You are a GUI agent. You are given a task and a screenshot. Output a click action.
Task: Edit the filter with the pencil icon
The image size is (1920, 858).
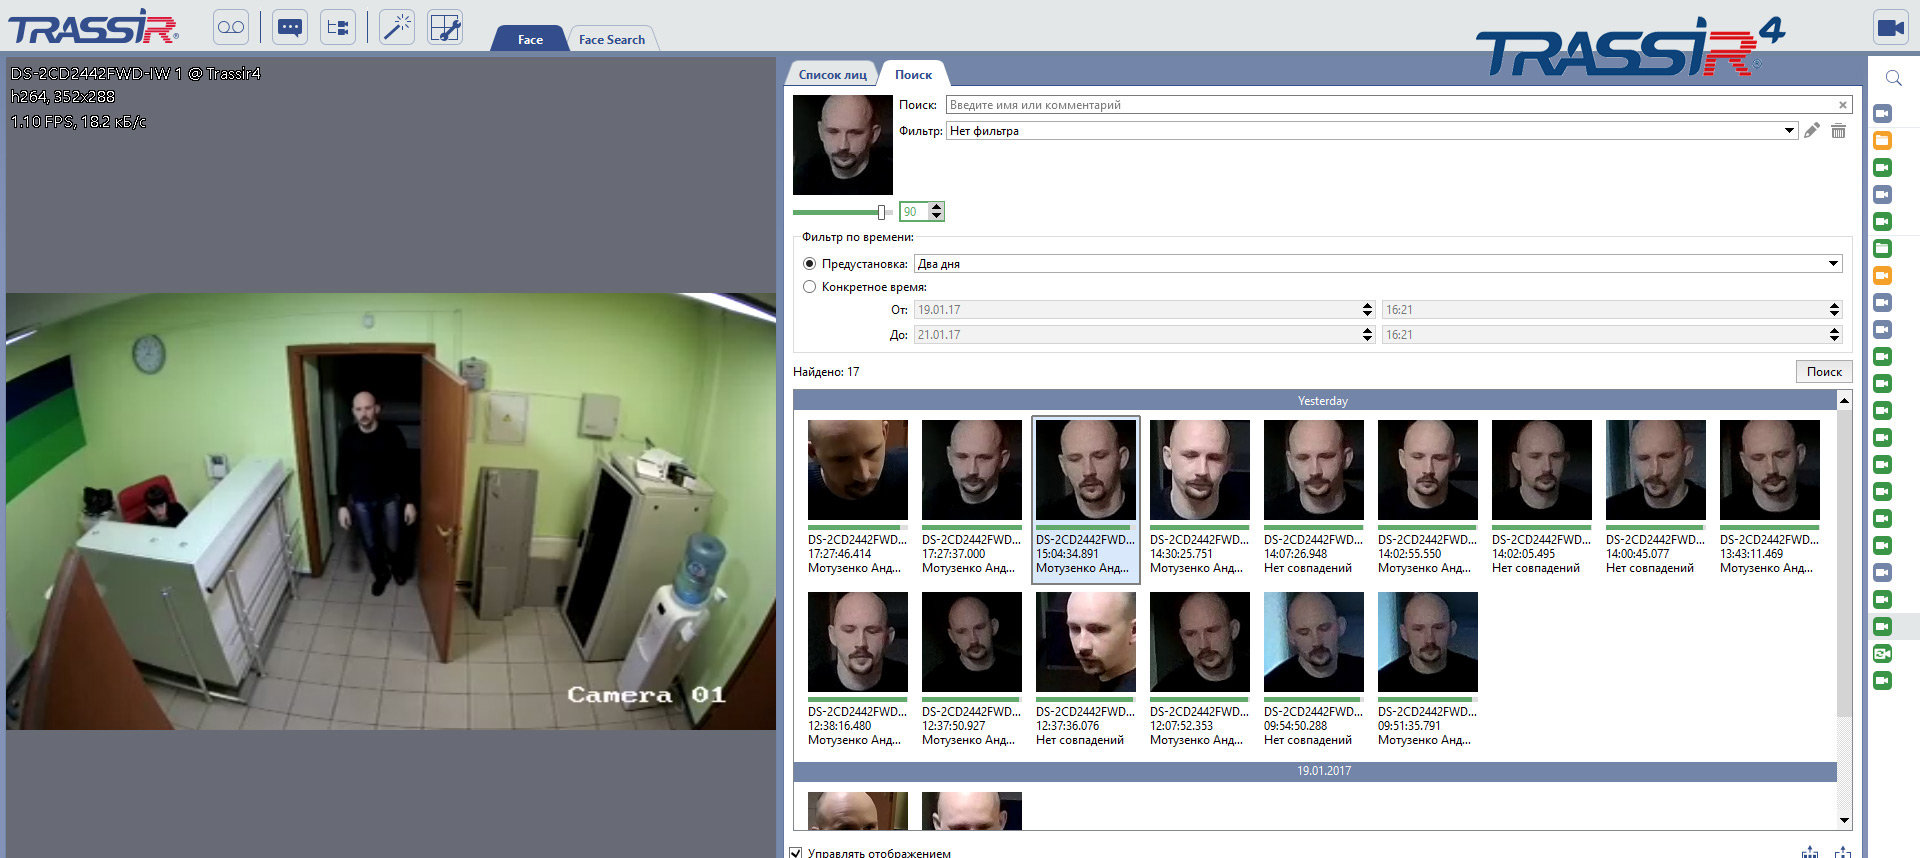pos(1812,131)
